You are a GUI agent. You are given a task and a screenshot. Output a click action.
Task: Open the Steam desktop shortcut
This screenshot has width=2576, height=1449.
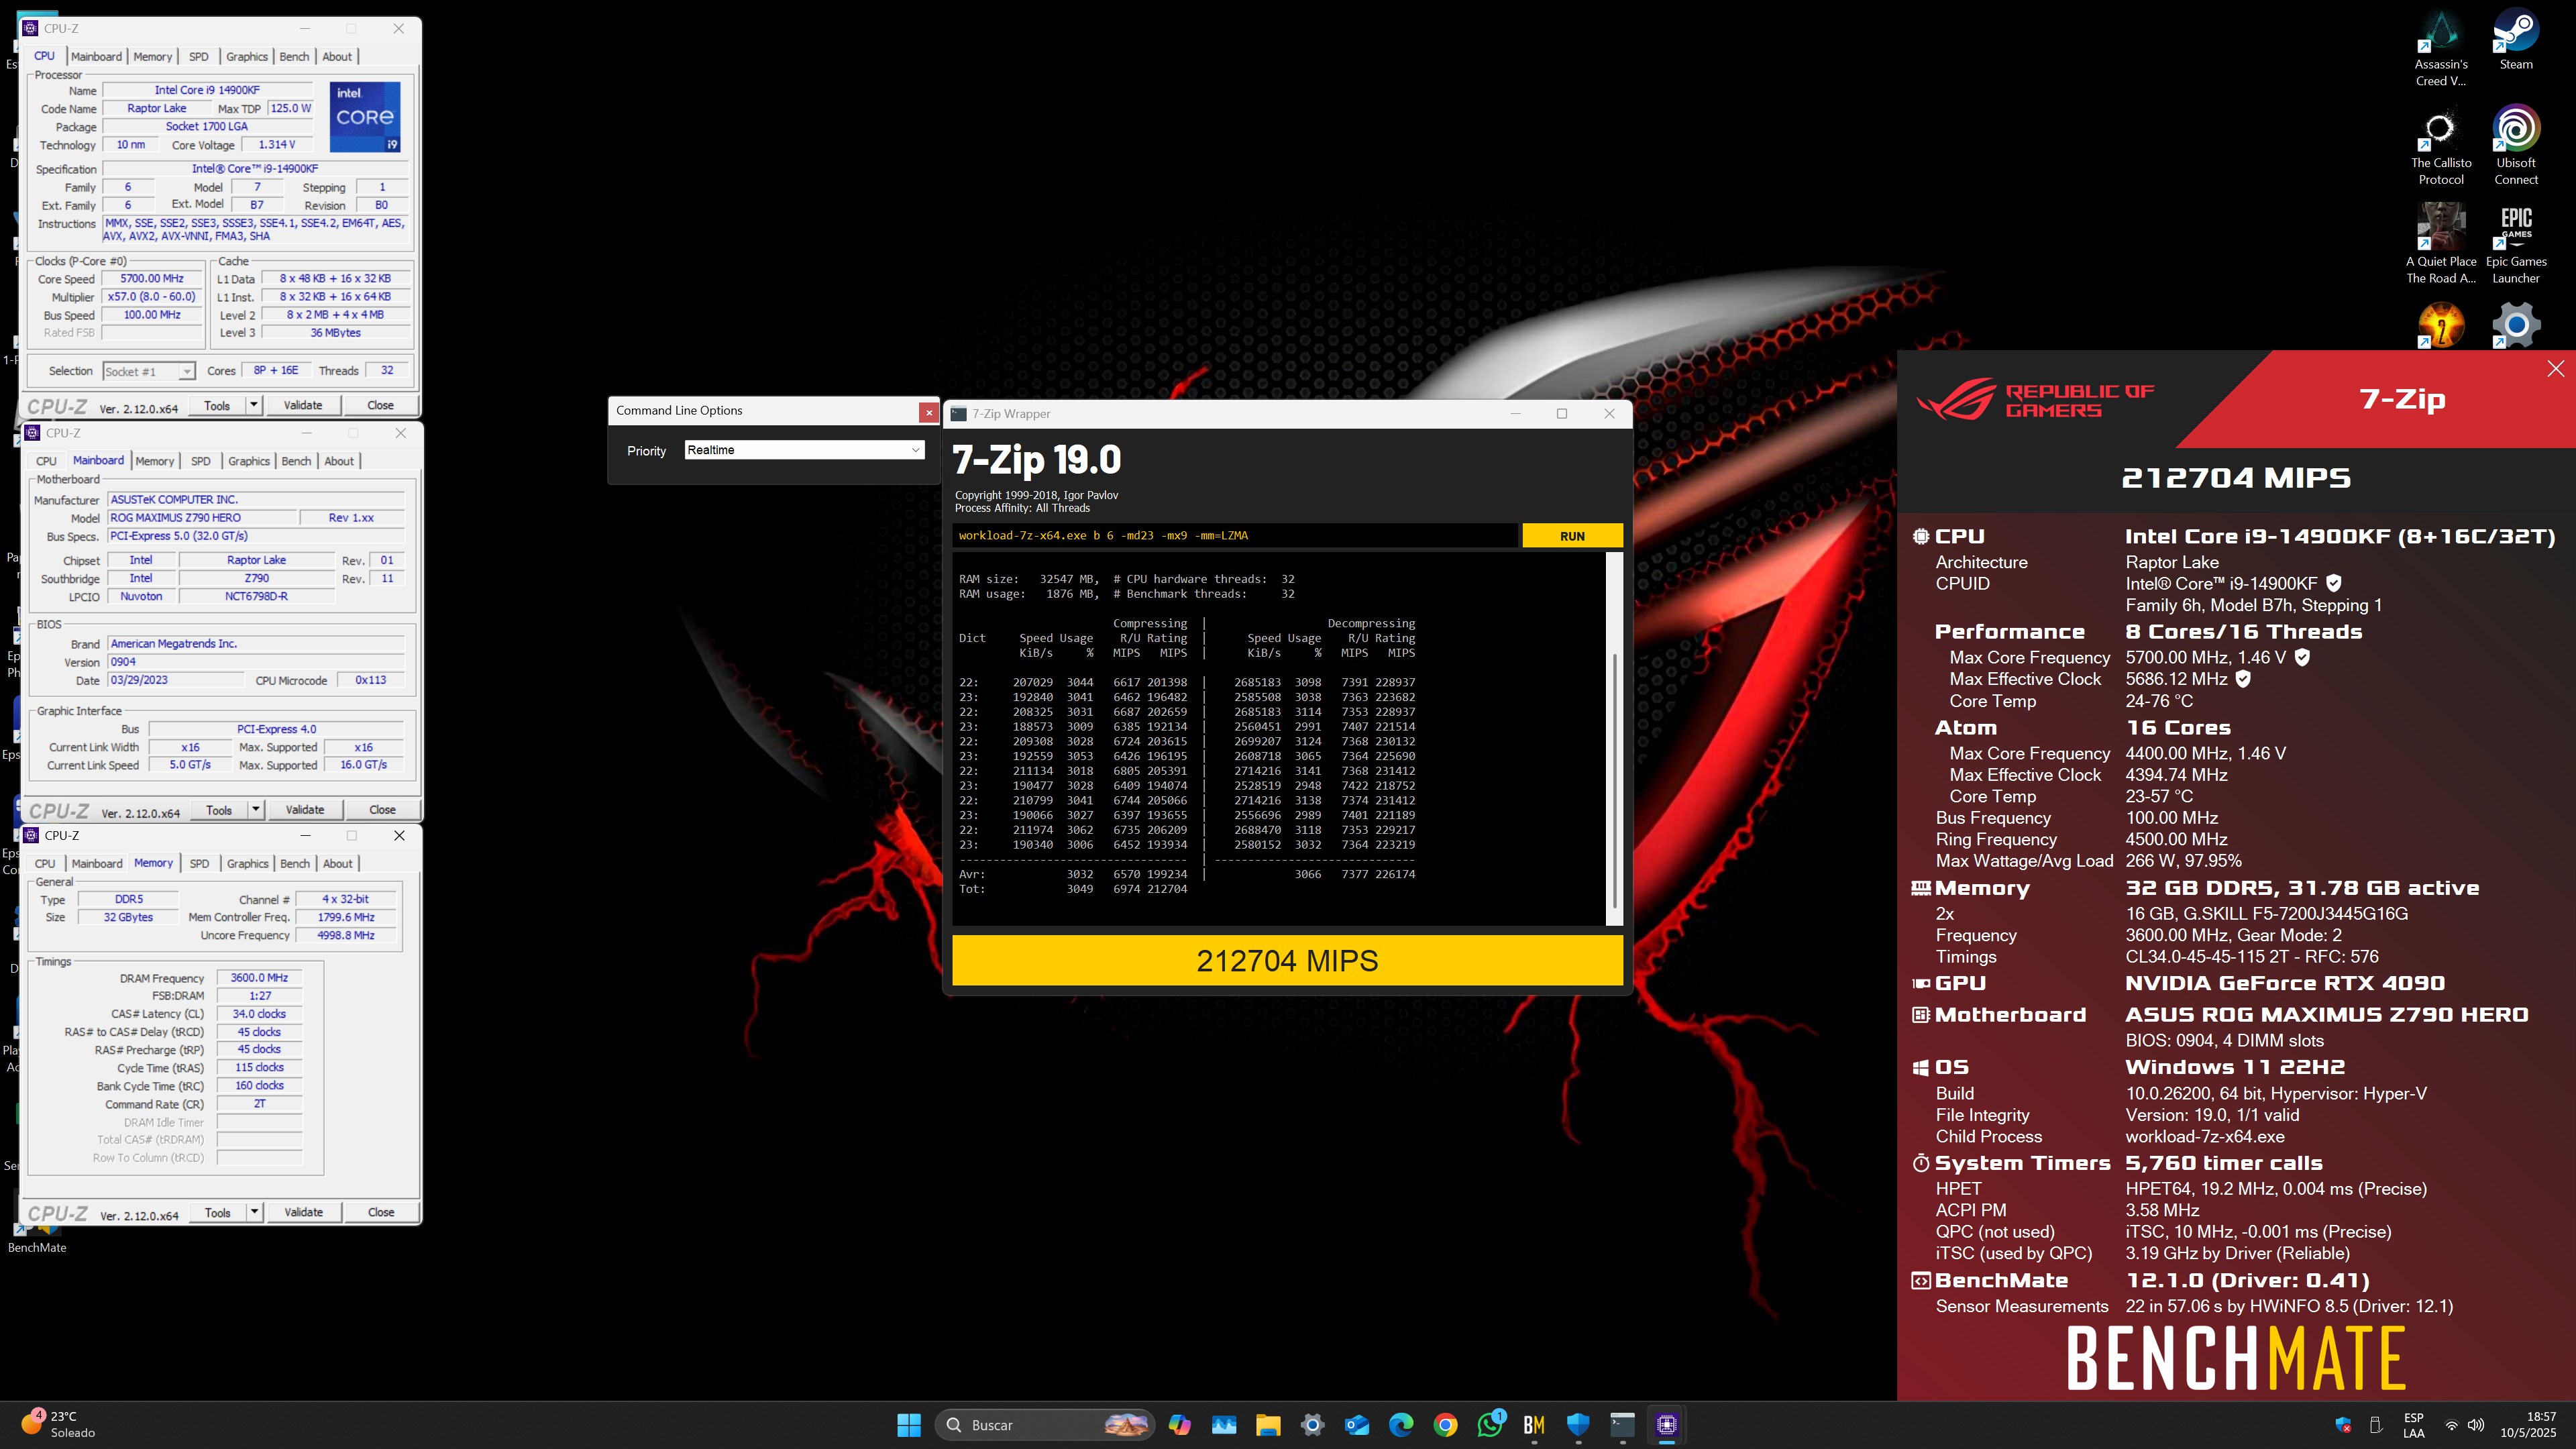pyautogui.click(x=2515, y=40)
